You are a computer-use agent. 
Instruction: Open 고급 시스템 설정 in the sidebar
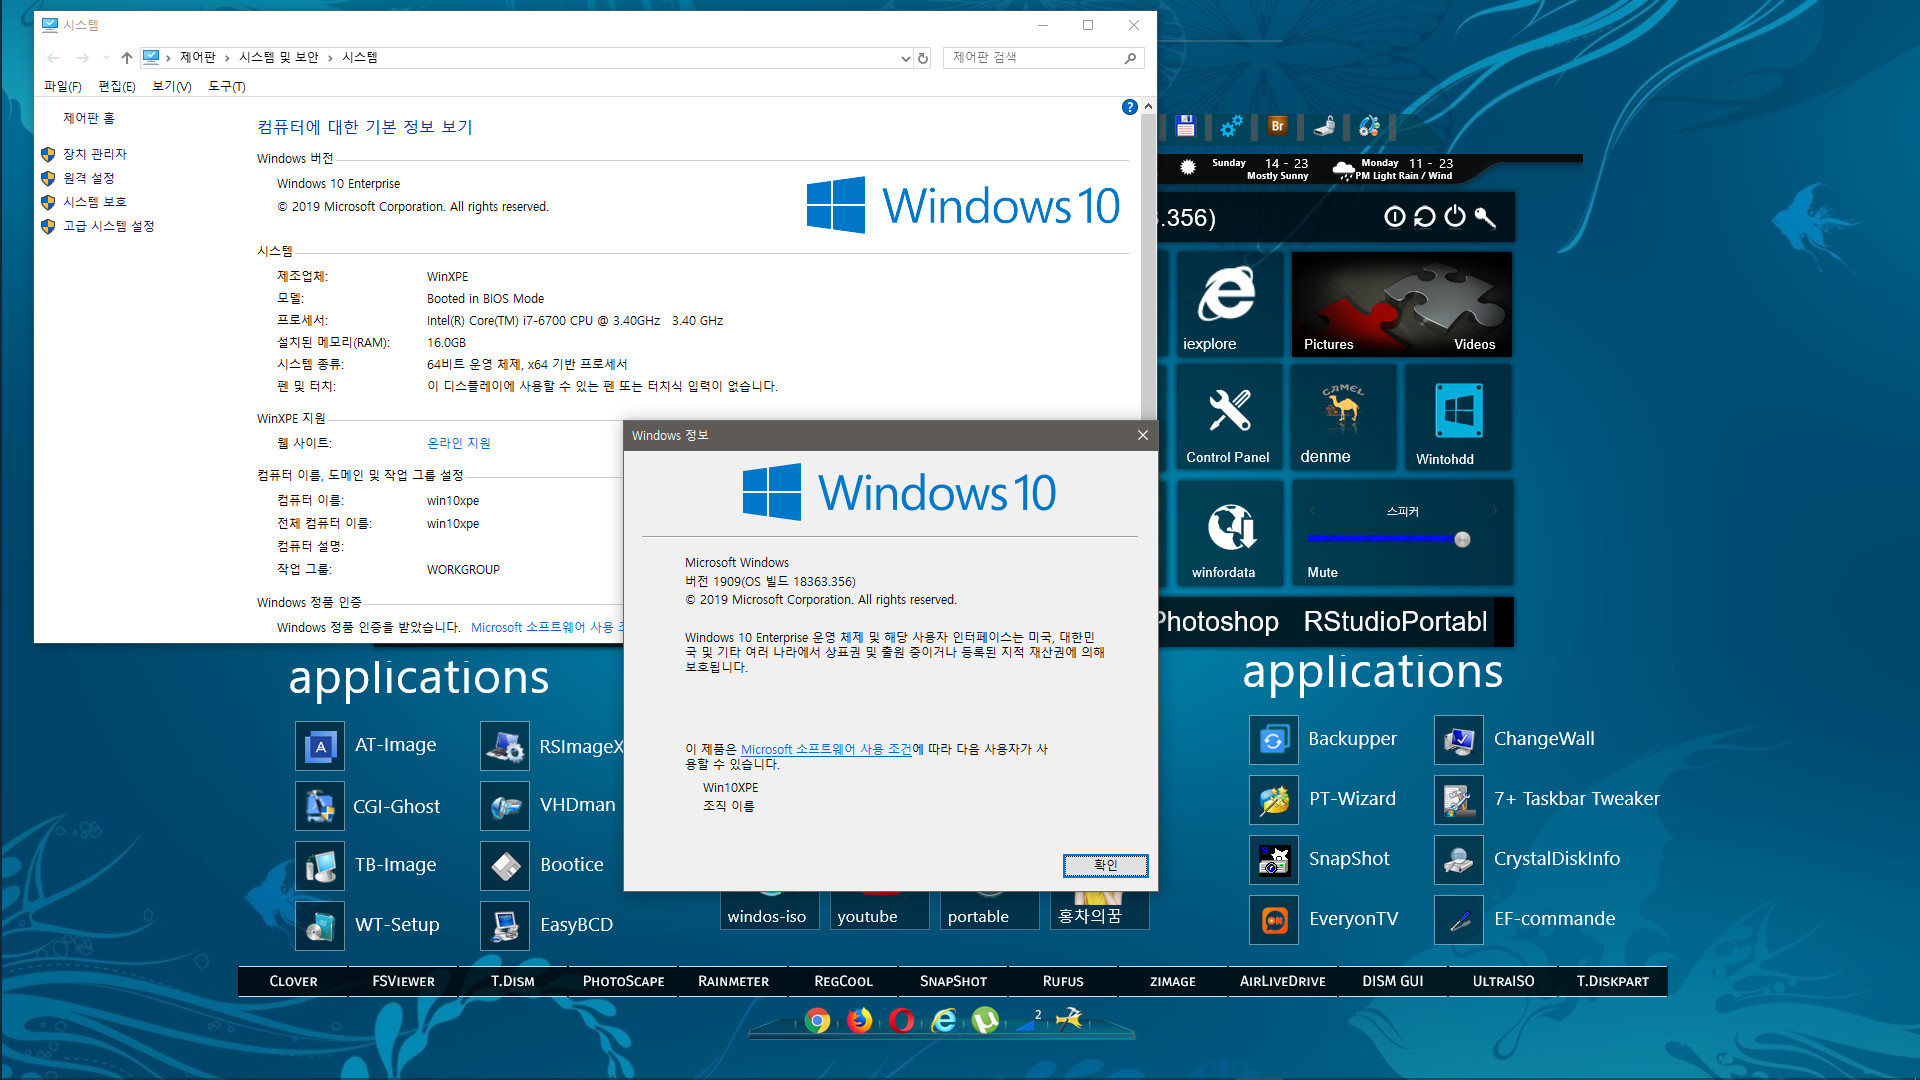[109, 226]
